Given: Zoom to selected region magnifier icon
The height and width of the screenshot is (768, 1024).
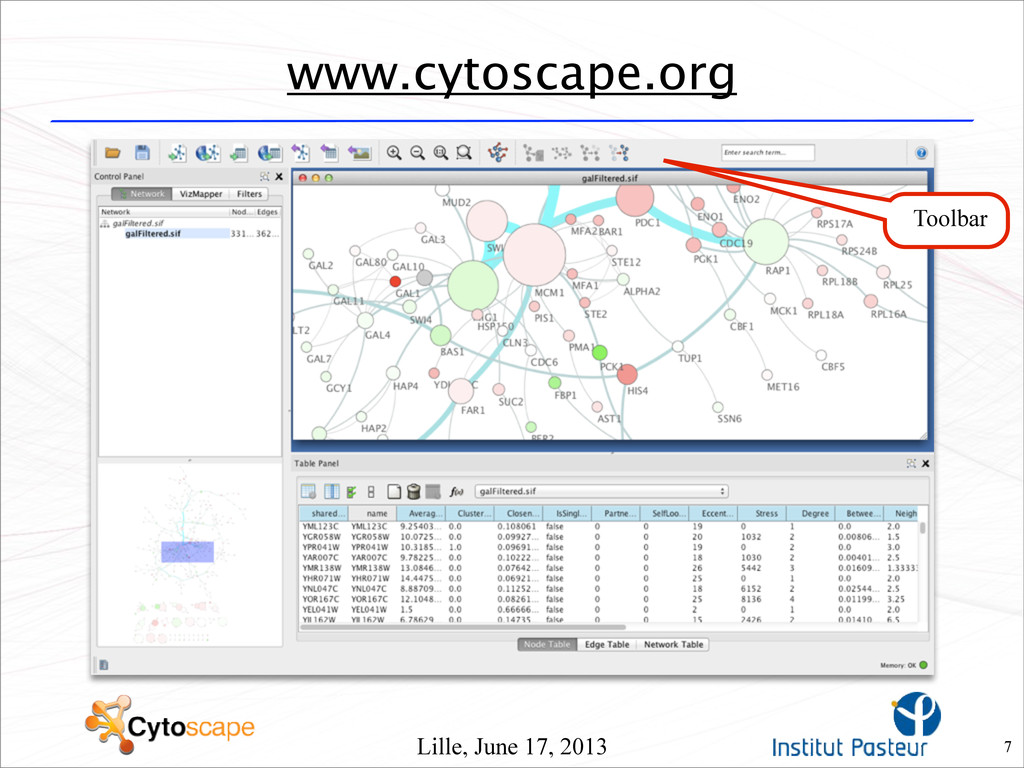Looking at the screenshot, I should [464, 153].
